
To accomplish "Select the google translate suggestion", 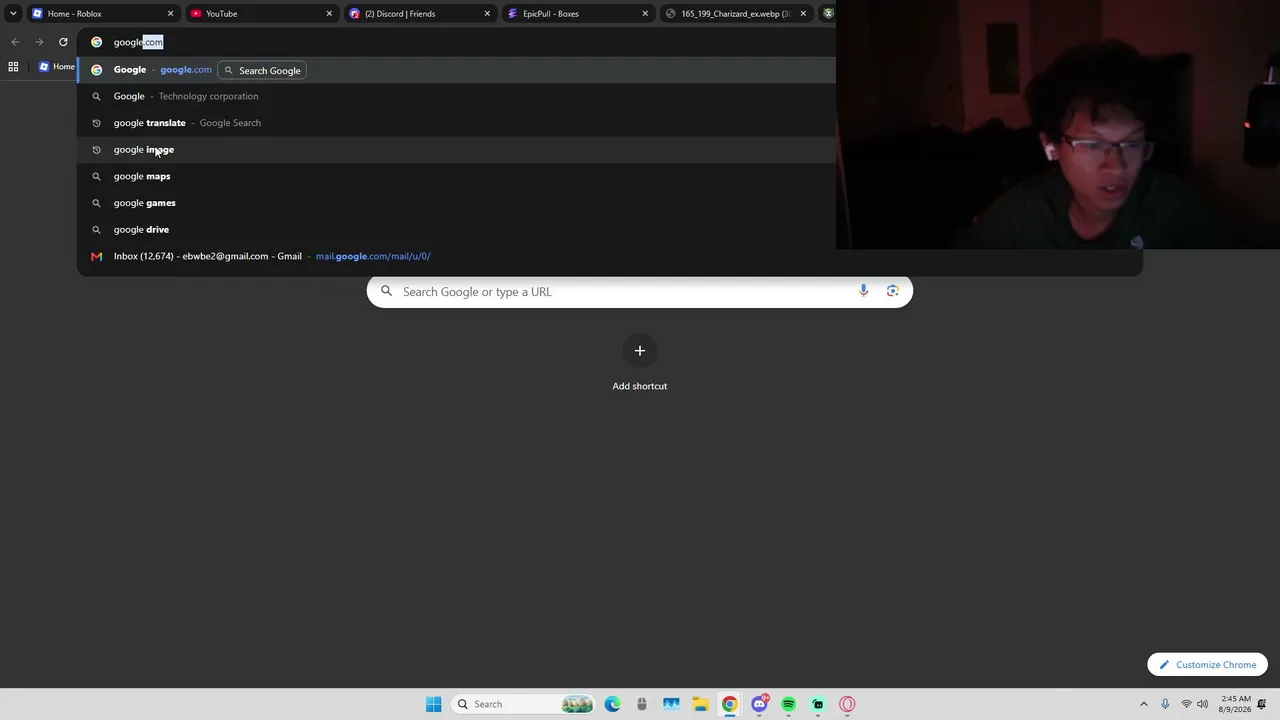I will tap(456, 123).
